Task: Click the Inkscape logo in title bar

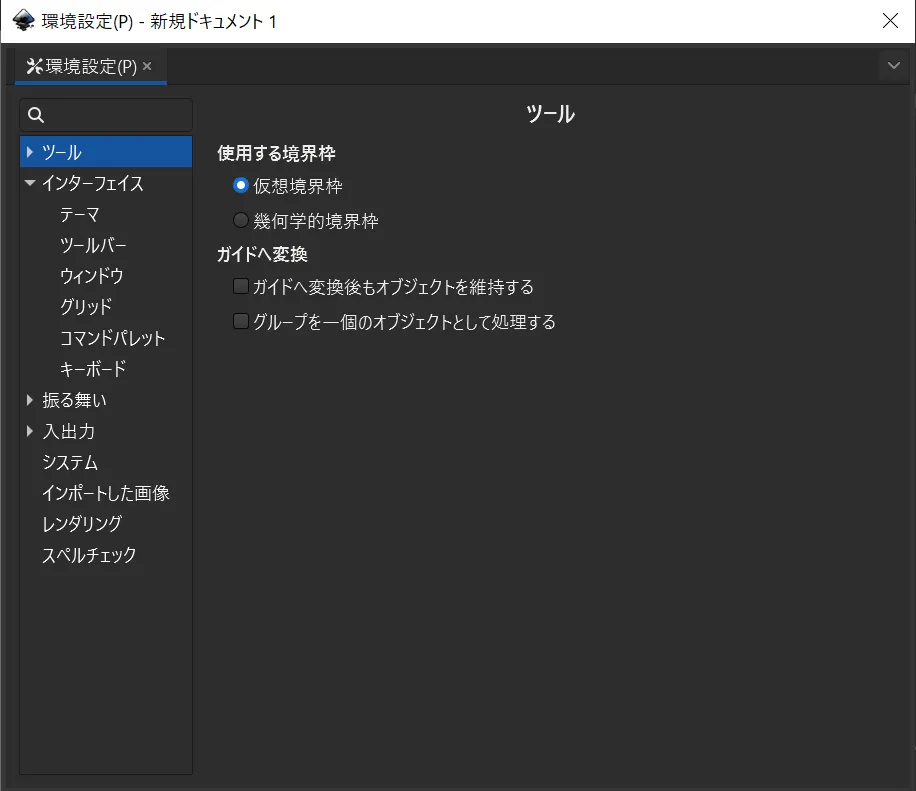Action: (x=23, y=21)
